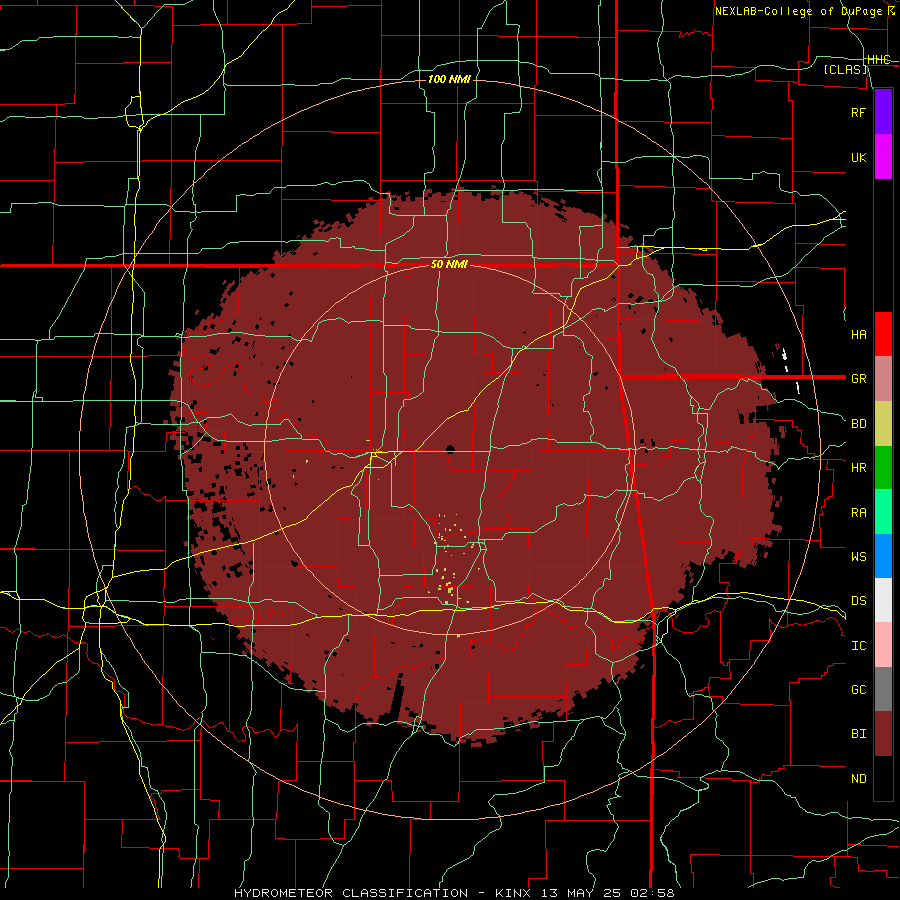This screenshot has width=900, height=900.
Task: Click the WS blue legend swatch
Action: 883,556
